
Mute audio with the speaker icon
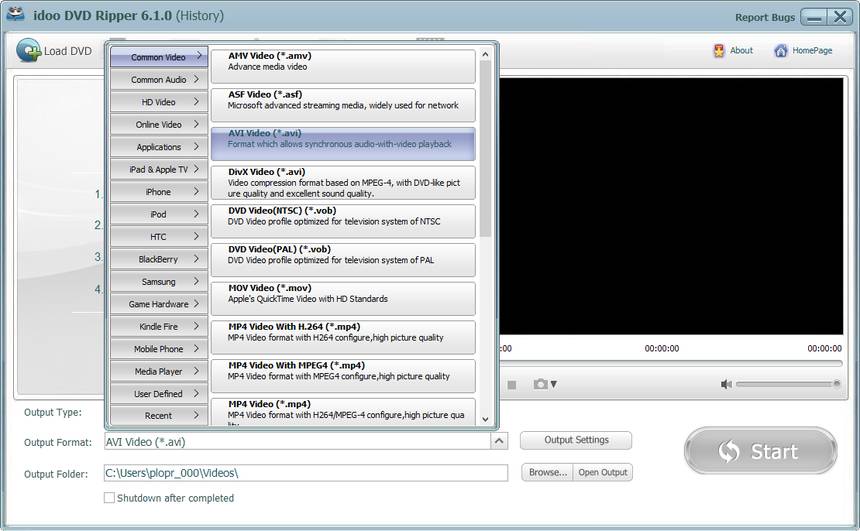coord(726,384)
